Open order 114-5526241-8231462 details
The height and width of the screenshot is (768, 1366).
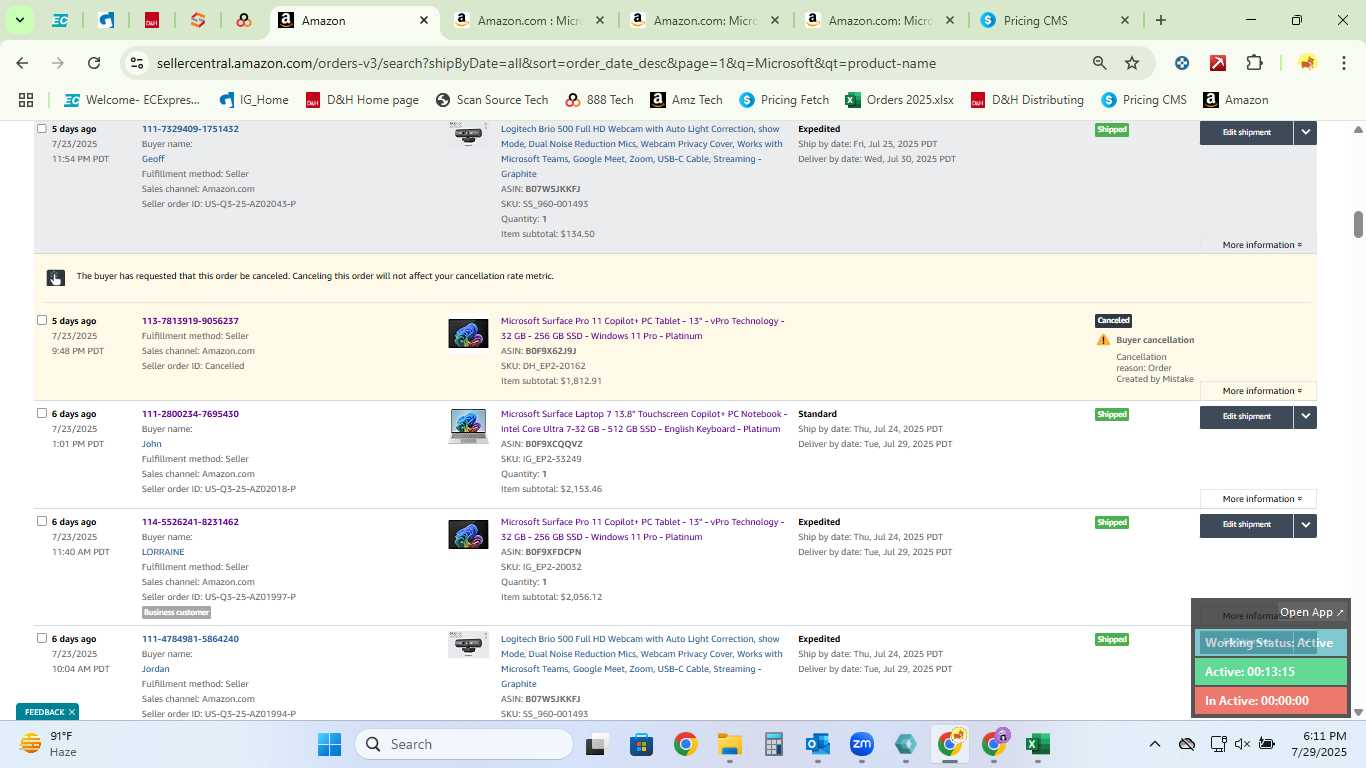tap(190, 522)
